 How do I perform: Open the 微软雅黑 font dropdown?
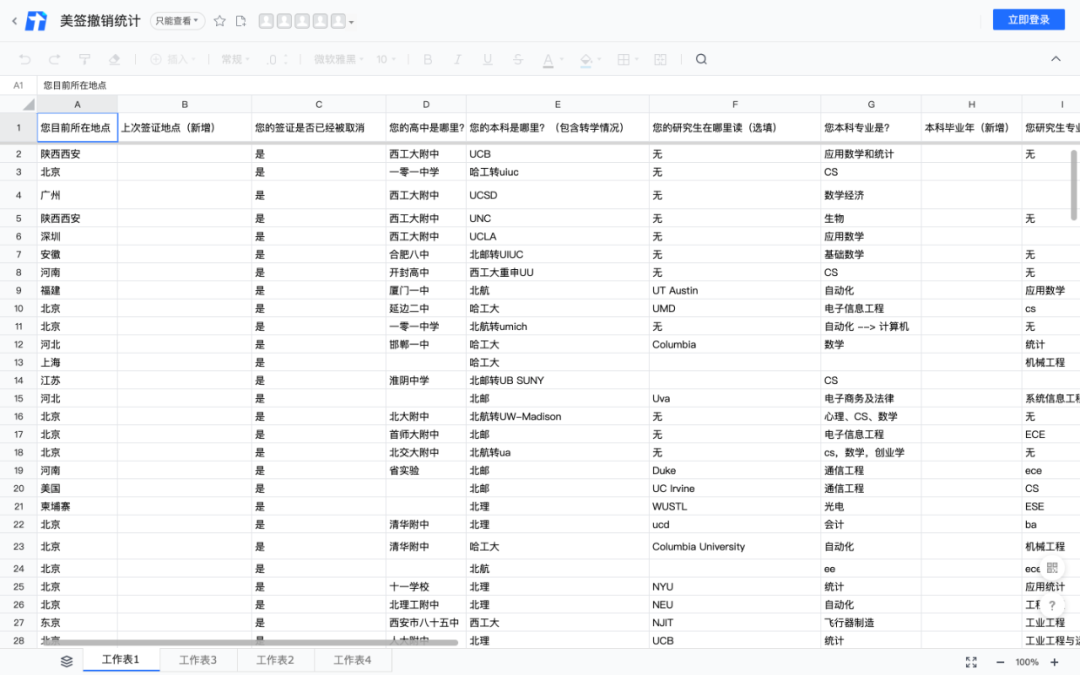(339, 59)
